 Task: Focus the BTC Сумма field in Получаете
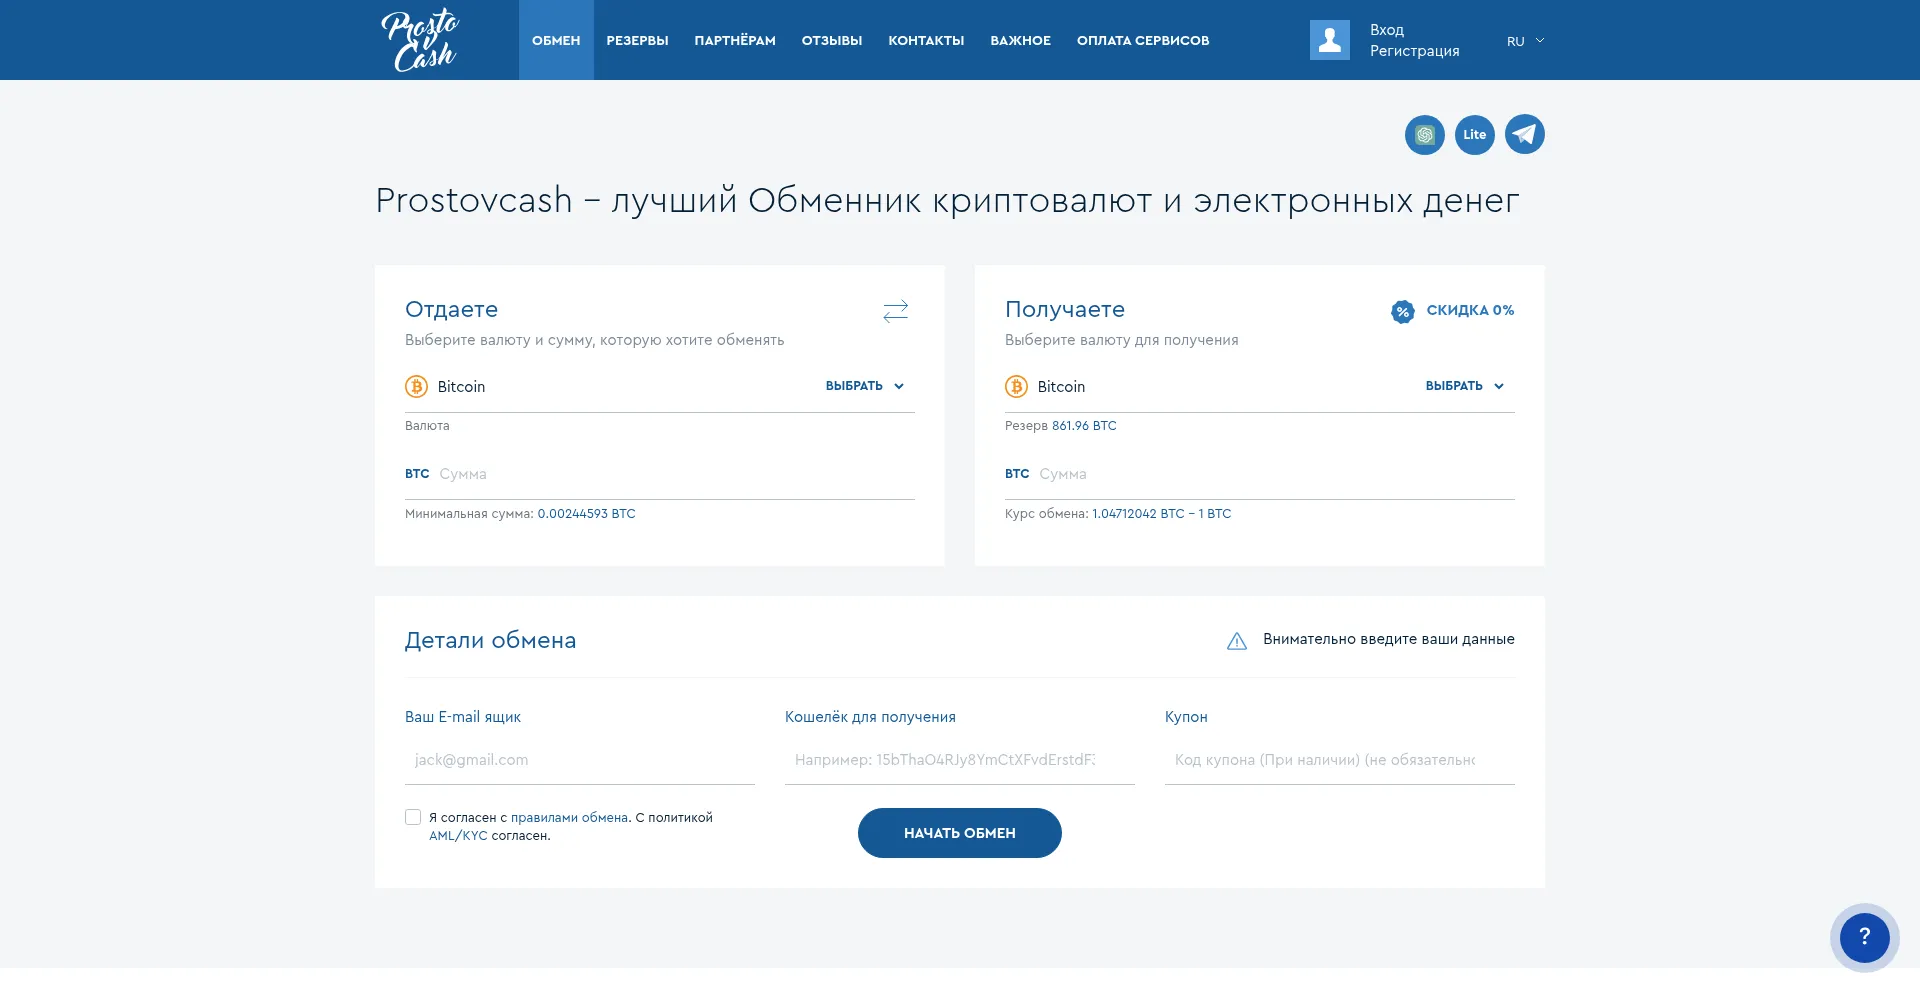coord(1260,474)
